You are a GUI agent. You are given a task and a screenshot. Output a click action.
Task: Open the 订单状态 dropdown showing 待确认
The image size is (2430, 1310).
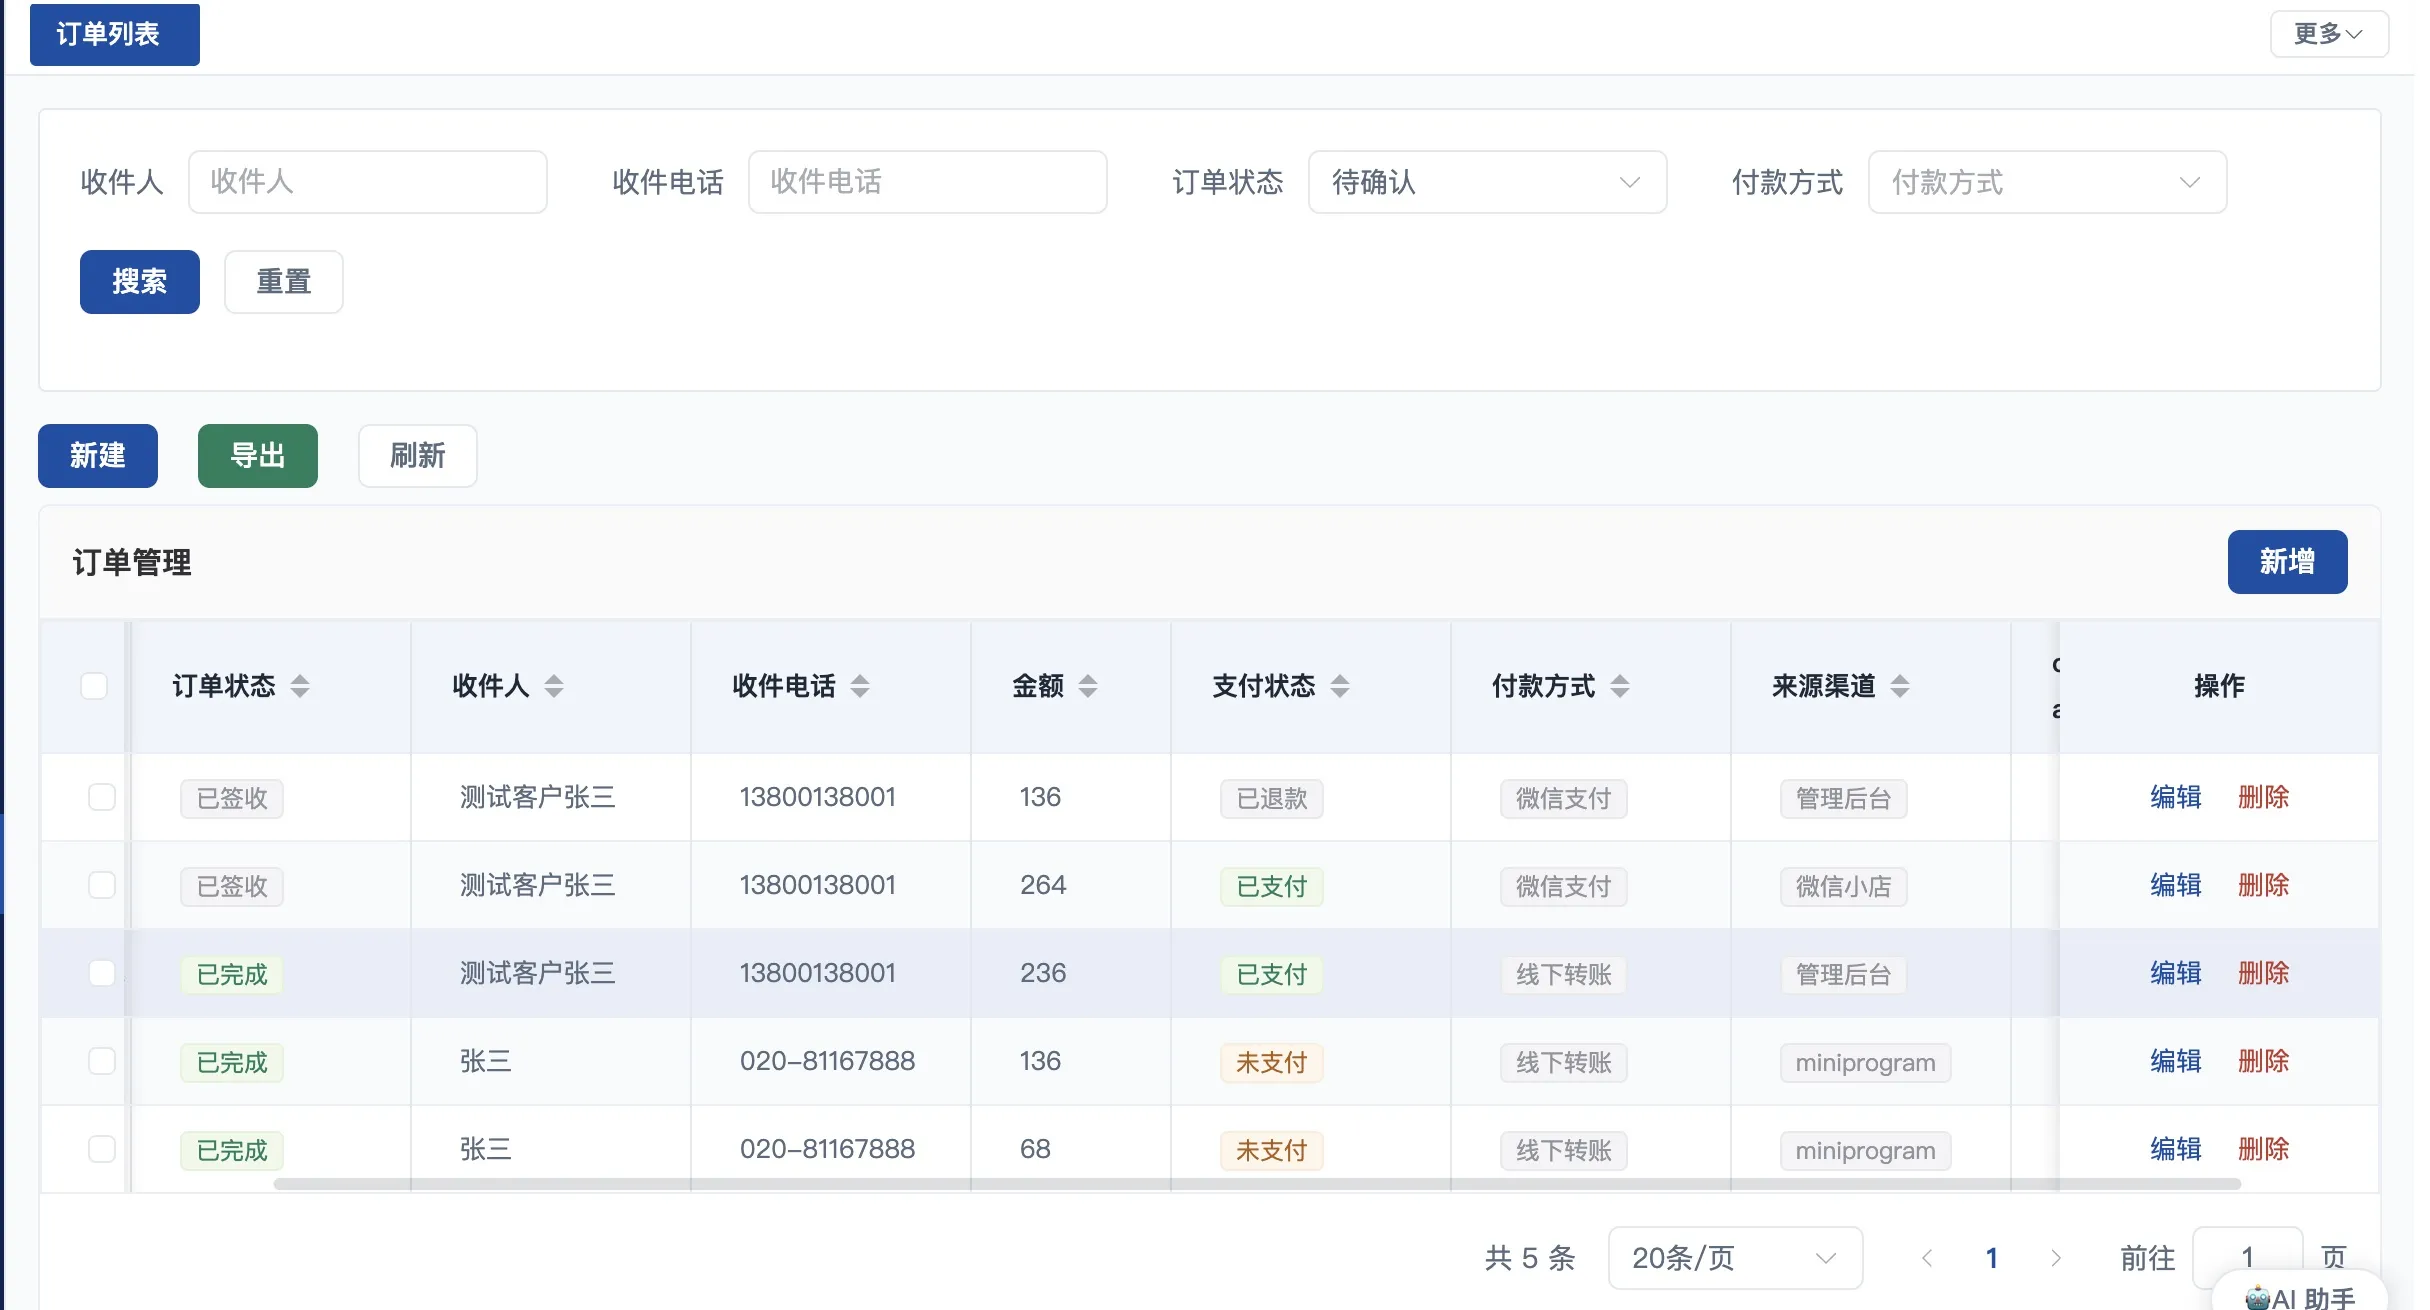click(1487, 182)
